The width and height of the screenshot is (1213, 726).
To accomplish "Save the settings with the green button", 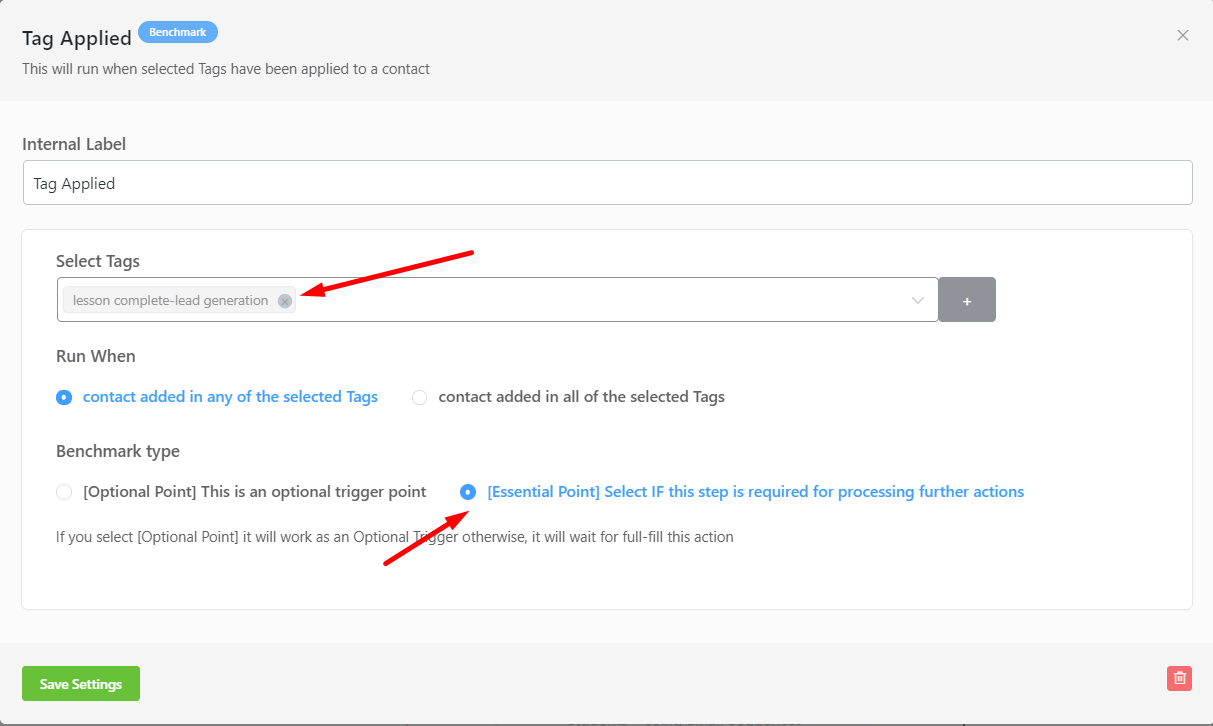I will pos(81,684).
